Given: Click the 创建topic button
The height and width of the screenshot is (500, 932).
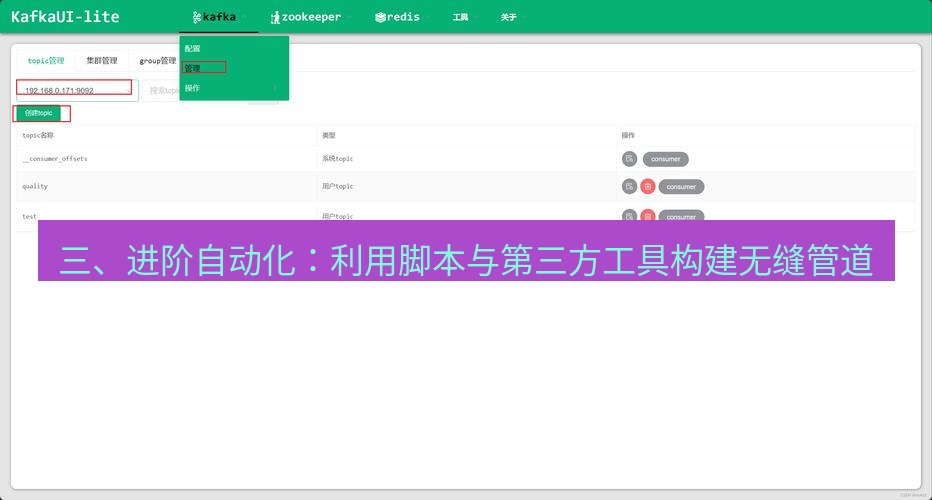Looking at the screenshot, I should point(39,113).
